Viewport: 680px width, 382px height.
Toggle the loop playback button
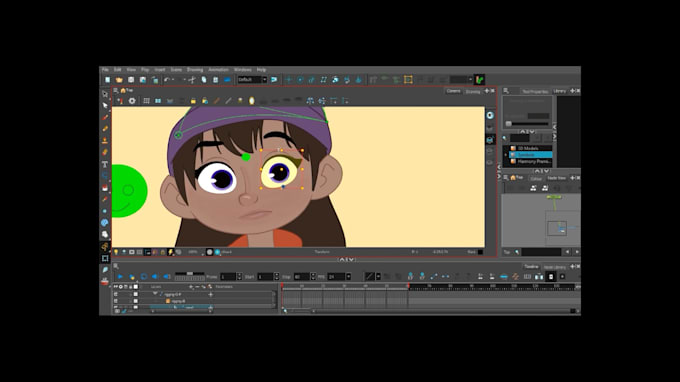tap(144, 276)
